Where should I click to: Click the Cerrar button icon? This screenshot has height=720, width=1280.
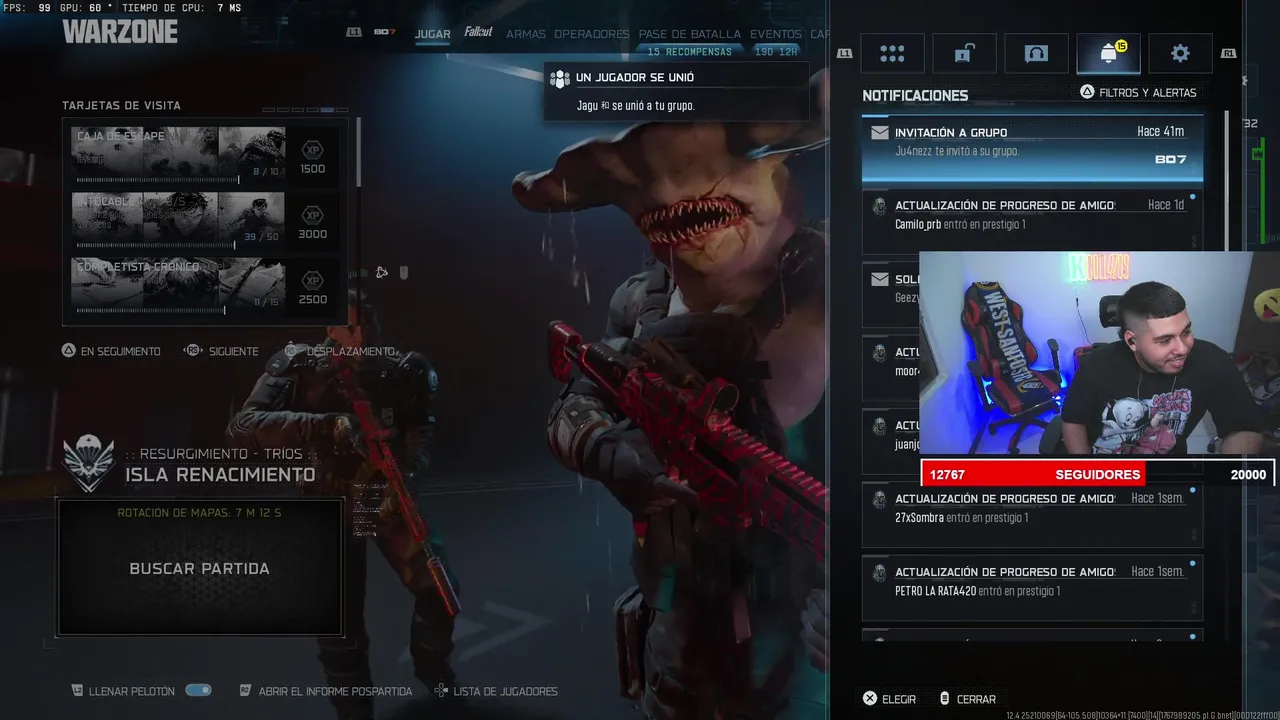(x=944, y=699)
